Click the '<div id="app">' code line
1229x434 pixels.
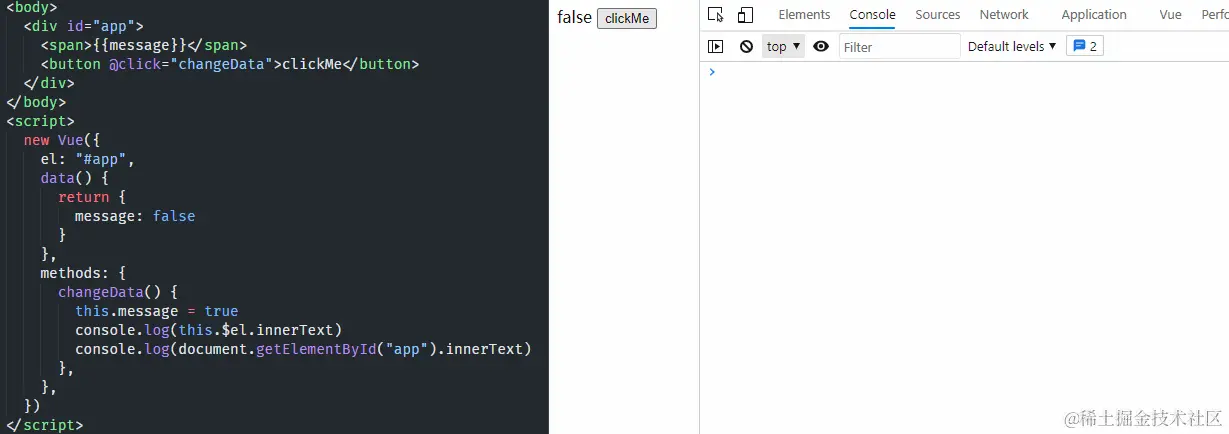[x=83, y=26]
